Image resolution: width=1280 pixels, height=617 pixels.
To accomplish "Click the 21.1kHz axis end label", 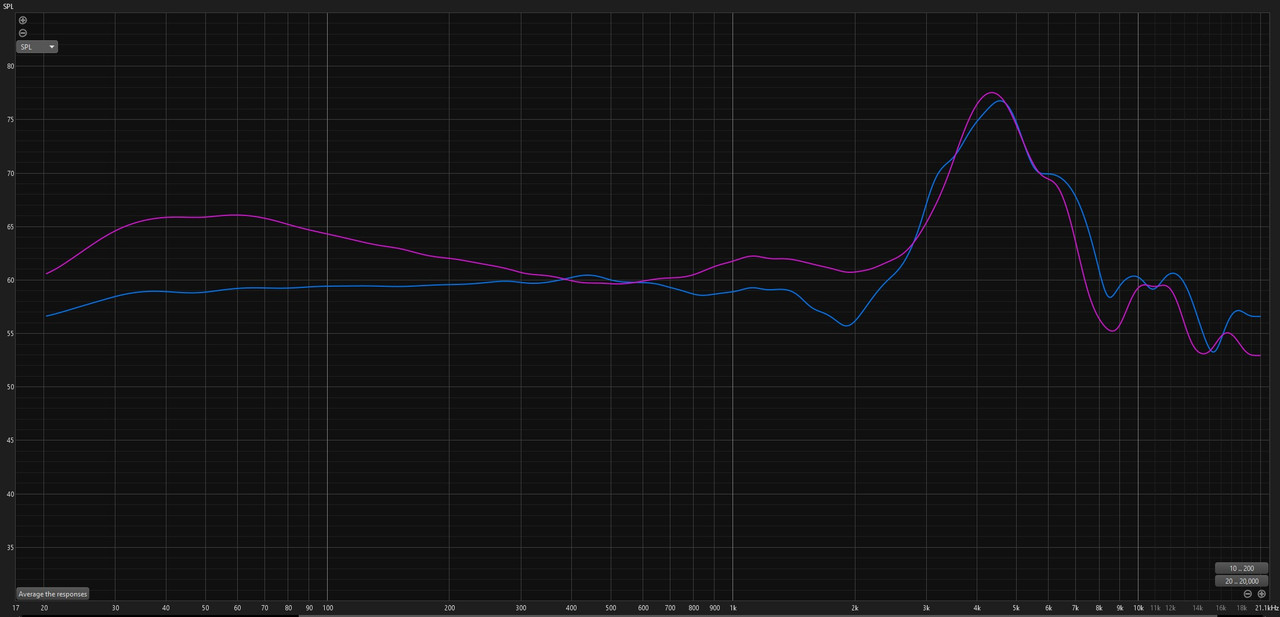I will 1267,608.
